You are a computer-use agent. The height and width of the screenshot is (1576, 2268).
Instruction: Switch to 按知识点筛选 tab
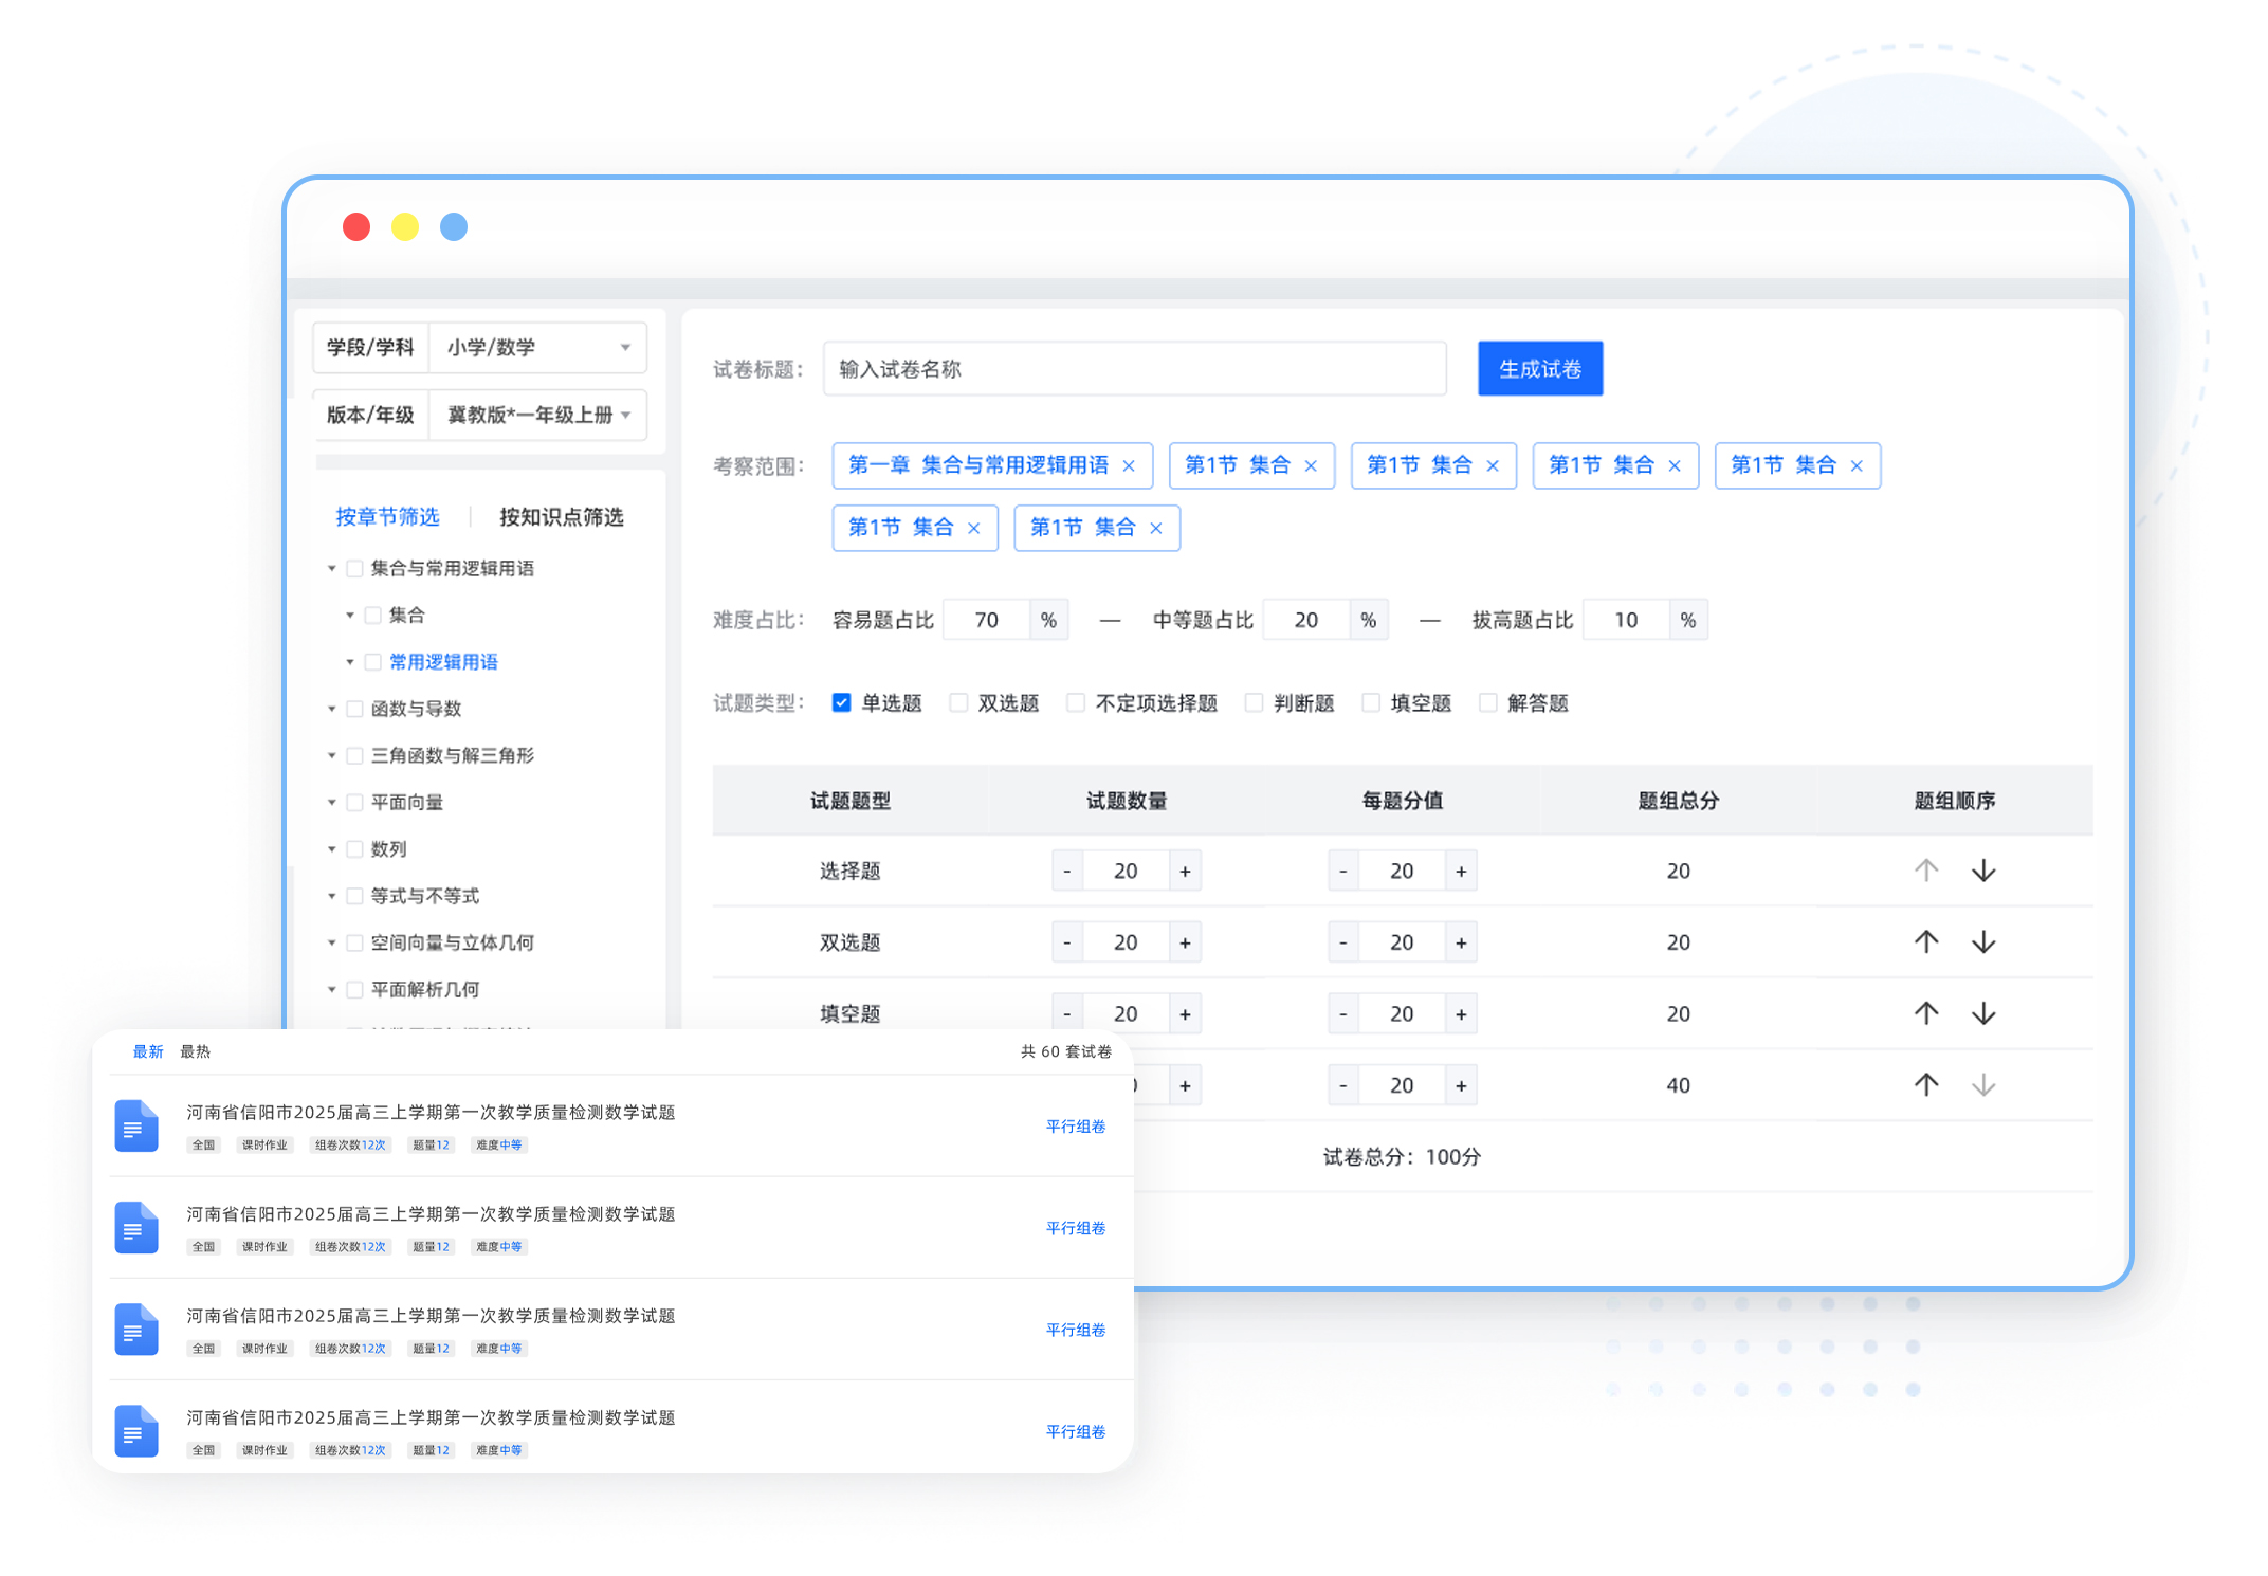561,517
